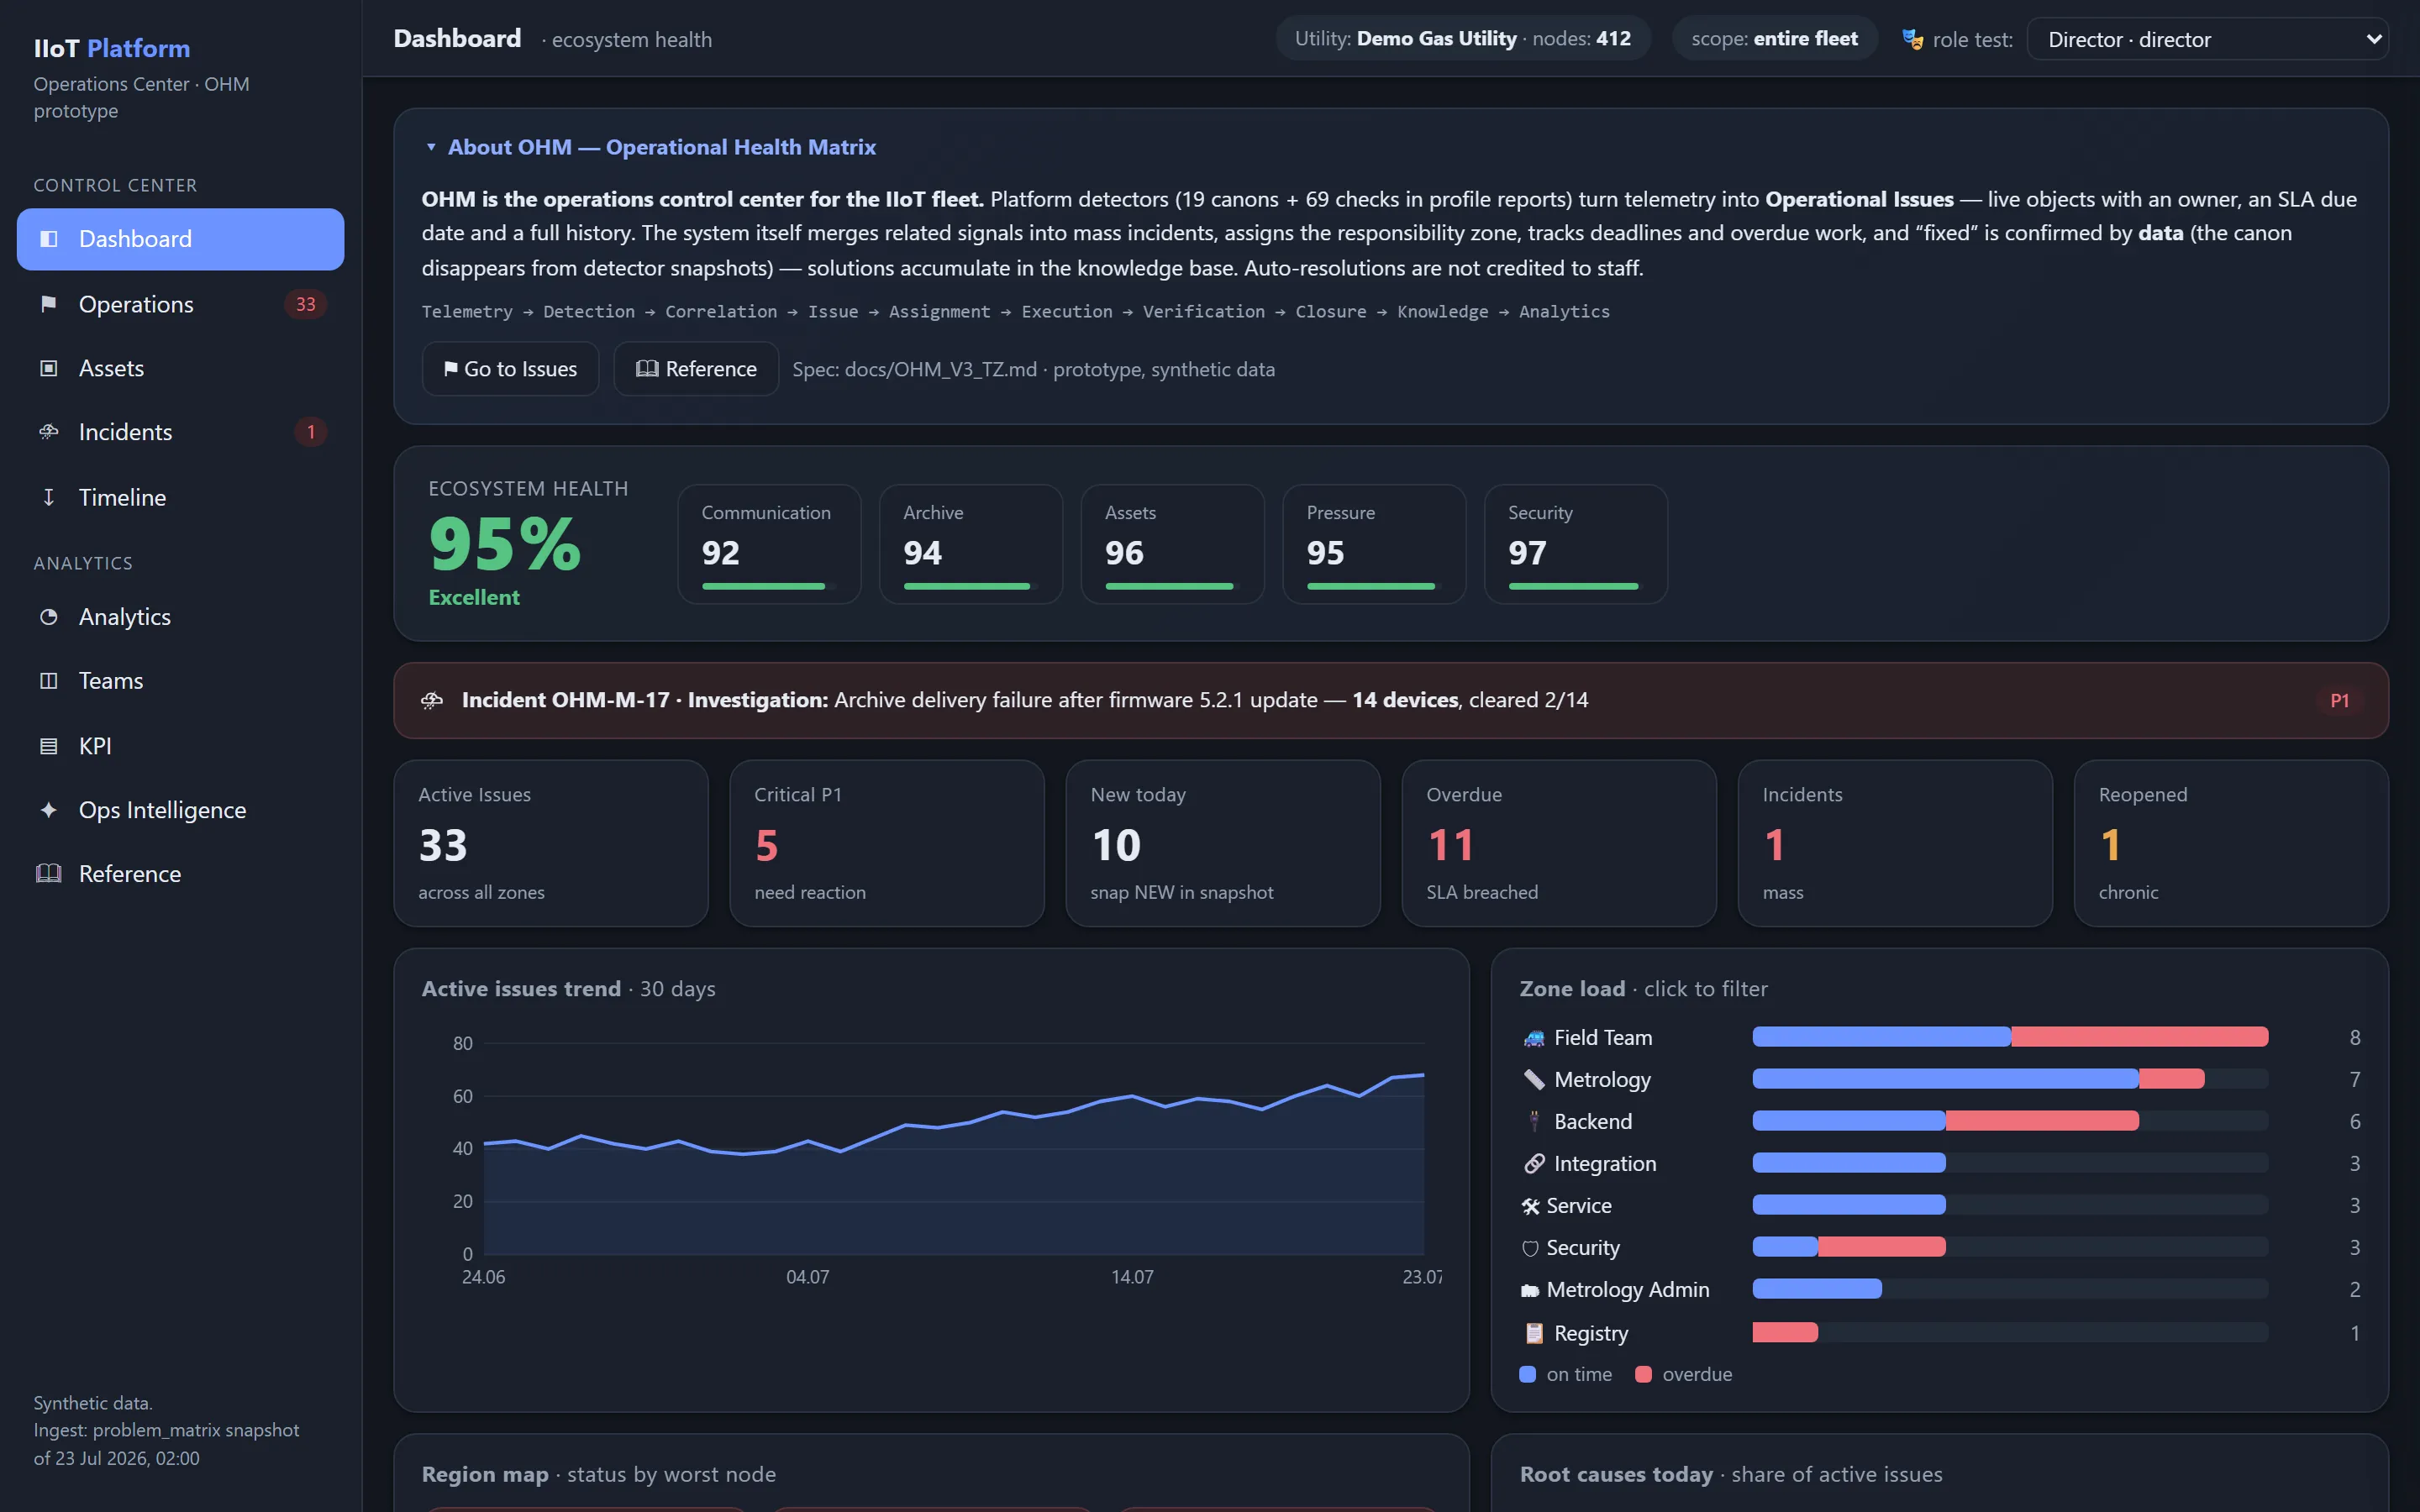Collapse the About OHM section triangle
This screenshot has height=1512, width=2420.
click(x=431, y=147)
